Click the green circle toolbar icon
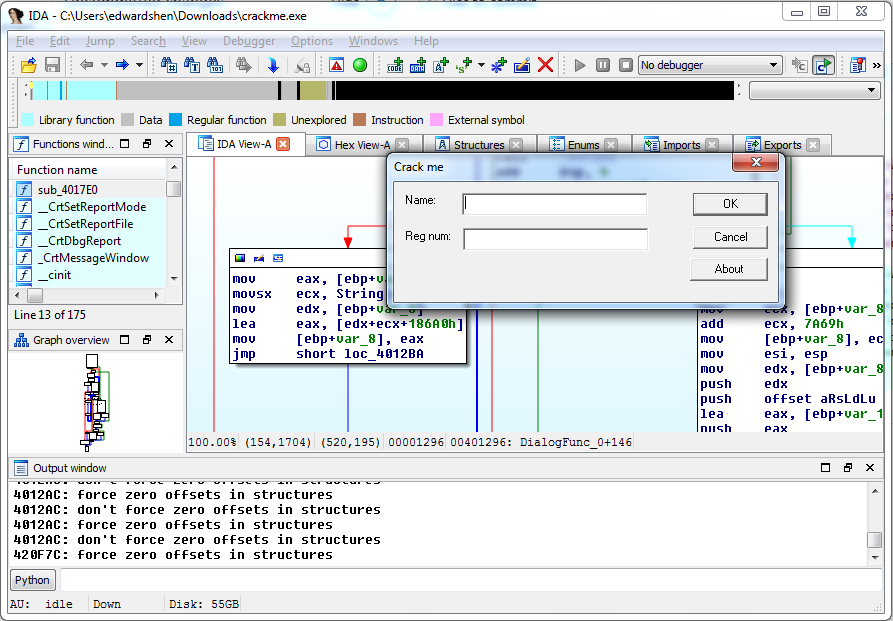This screenshot has width=893, height=621. (359, 65)
